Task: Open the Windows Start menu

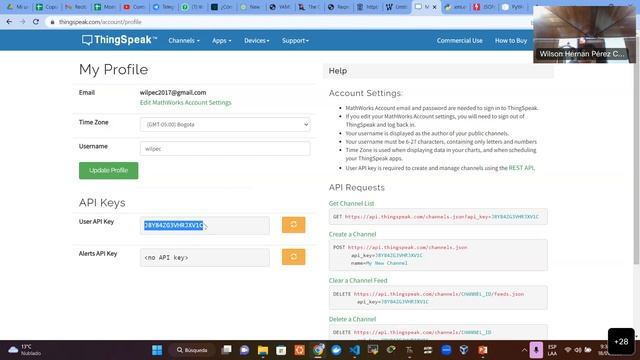Action: click(157, 350)
